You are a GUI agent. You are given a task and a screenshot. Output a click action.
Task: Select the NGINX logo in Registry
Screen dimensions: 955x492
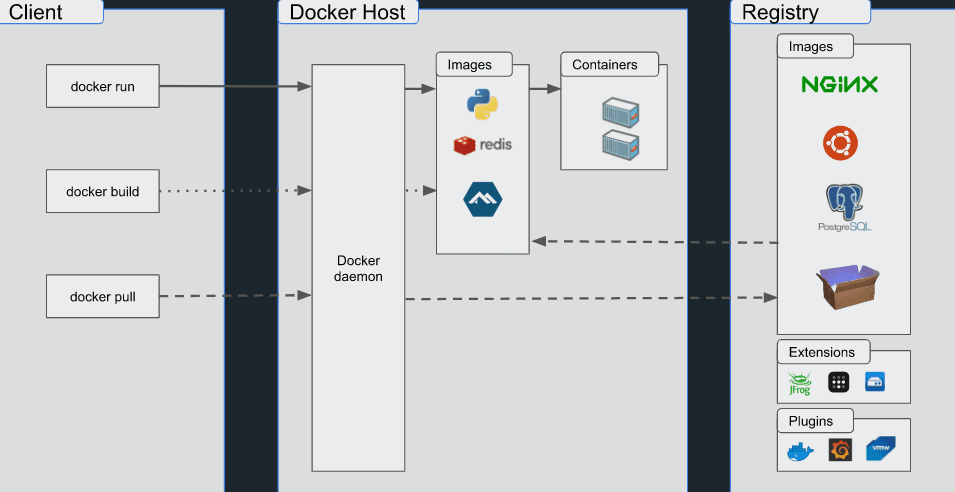[839, 85]
